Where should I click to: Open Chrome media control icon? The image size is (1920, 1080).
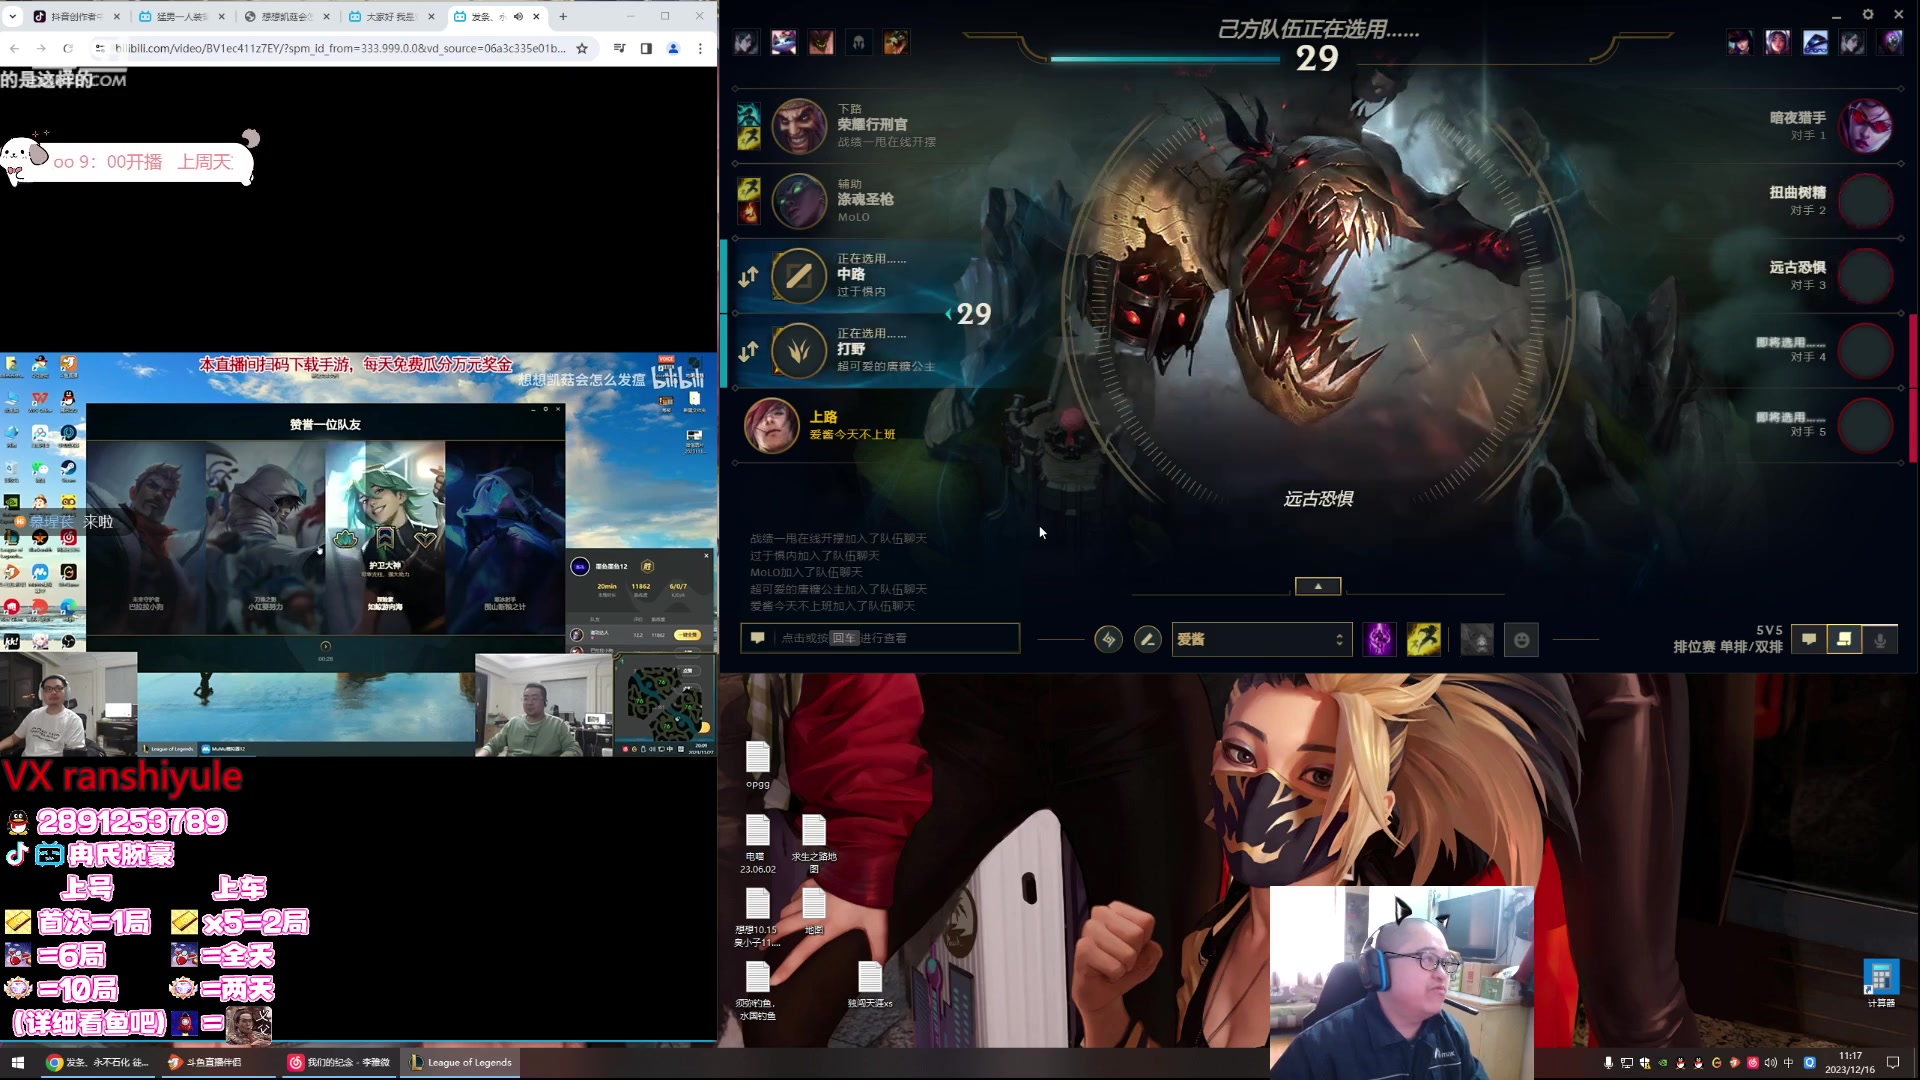pos(619,48)
